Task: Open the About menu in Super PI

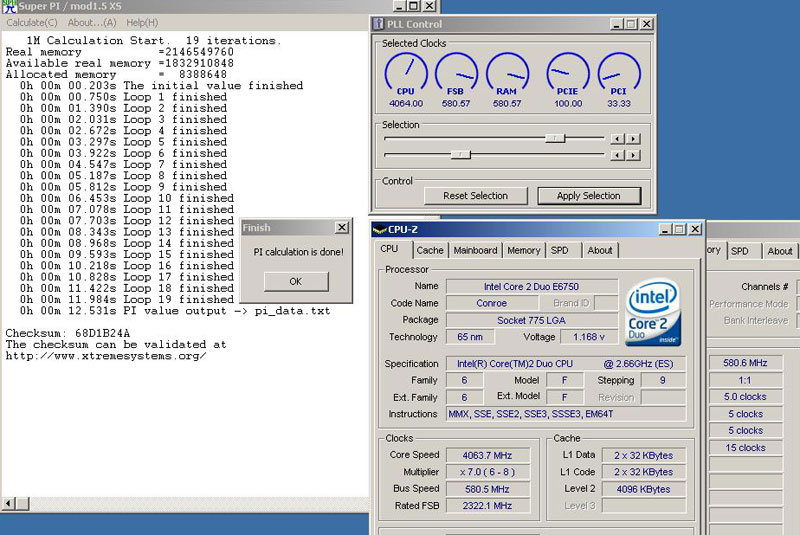Action: point(92,22)
